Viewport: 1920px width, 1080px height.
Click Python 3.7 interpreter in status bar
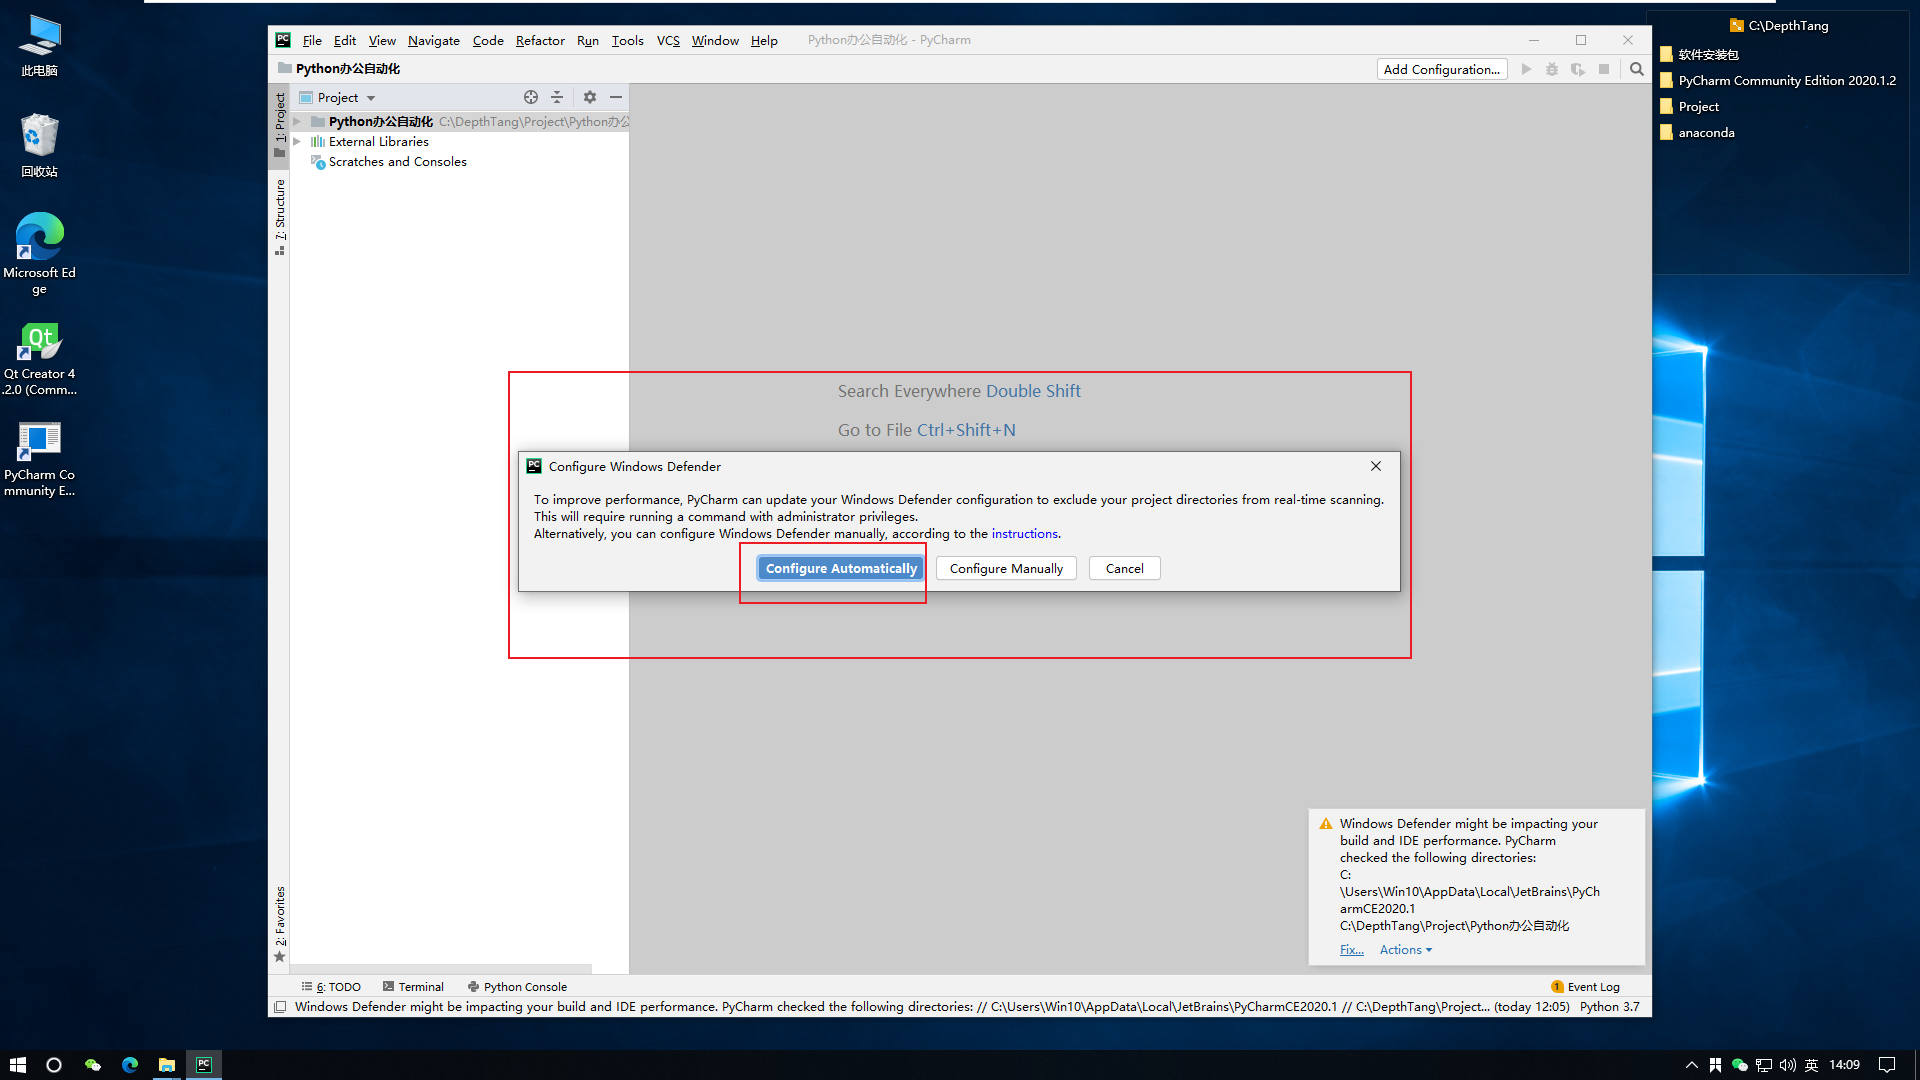point(1609,1007)
